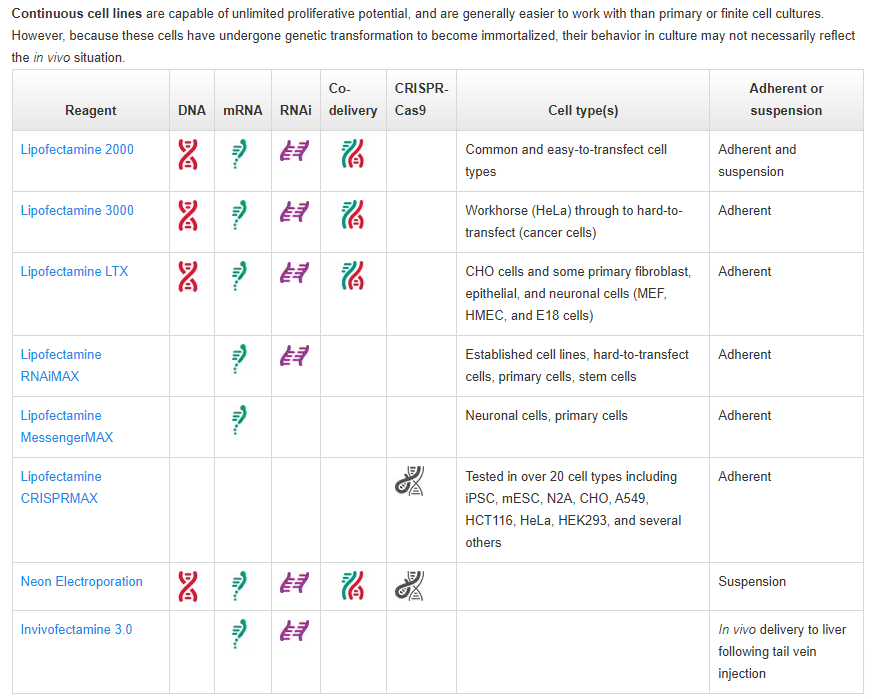Viewport: 872px width, 699px height.
Task: Select 'Adherent' in the Lipofectamine RNAiMAX row
Action: [745, 355]
